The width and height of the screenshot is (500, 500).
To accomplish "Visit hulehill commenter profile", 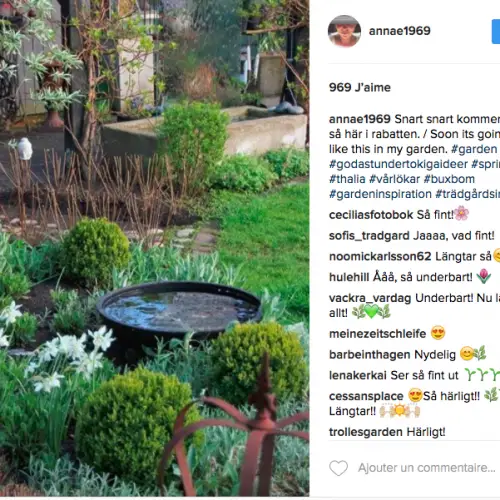I will tap(349, 277).
